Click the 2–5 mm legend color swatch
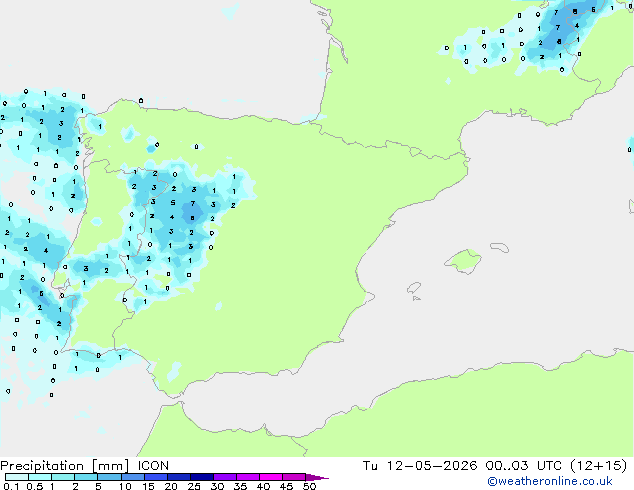Screen dimensions: 634x490 [x=86, y=477]
